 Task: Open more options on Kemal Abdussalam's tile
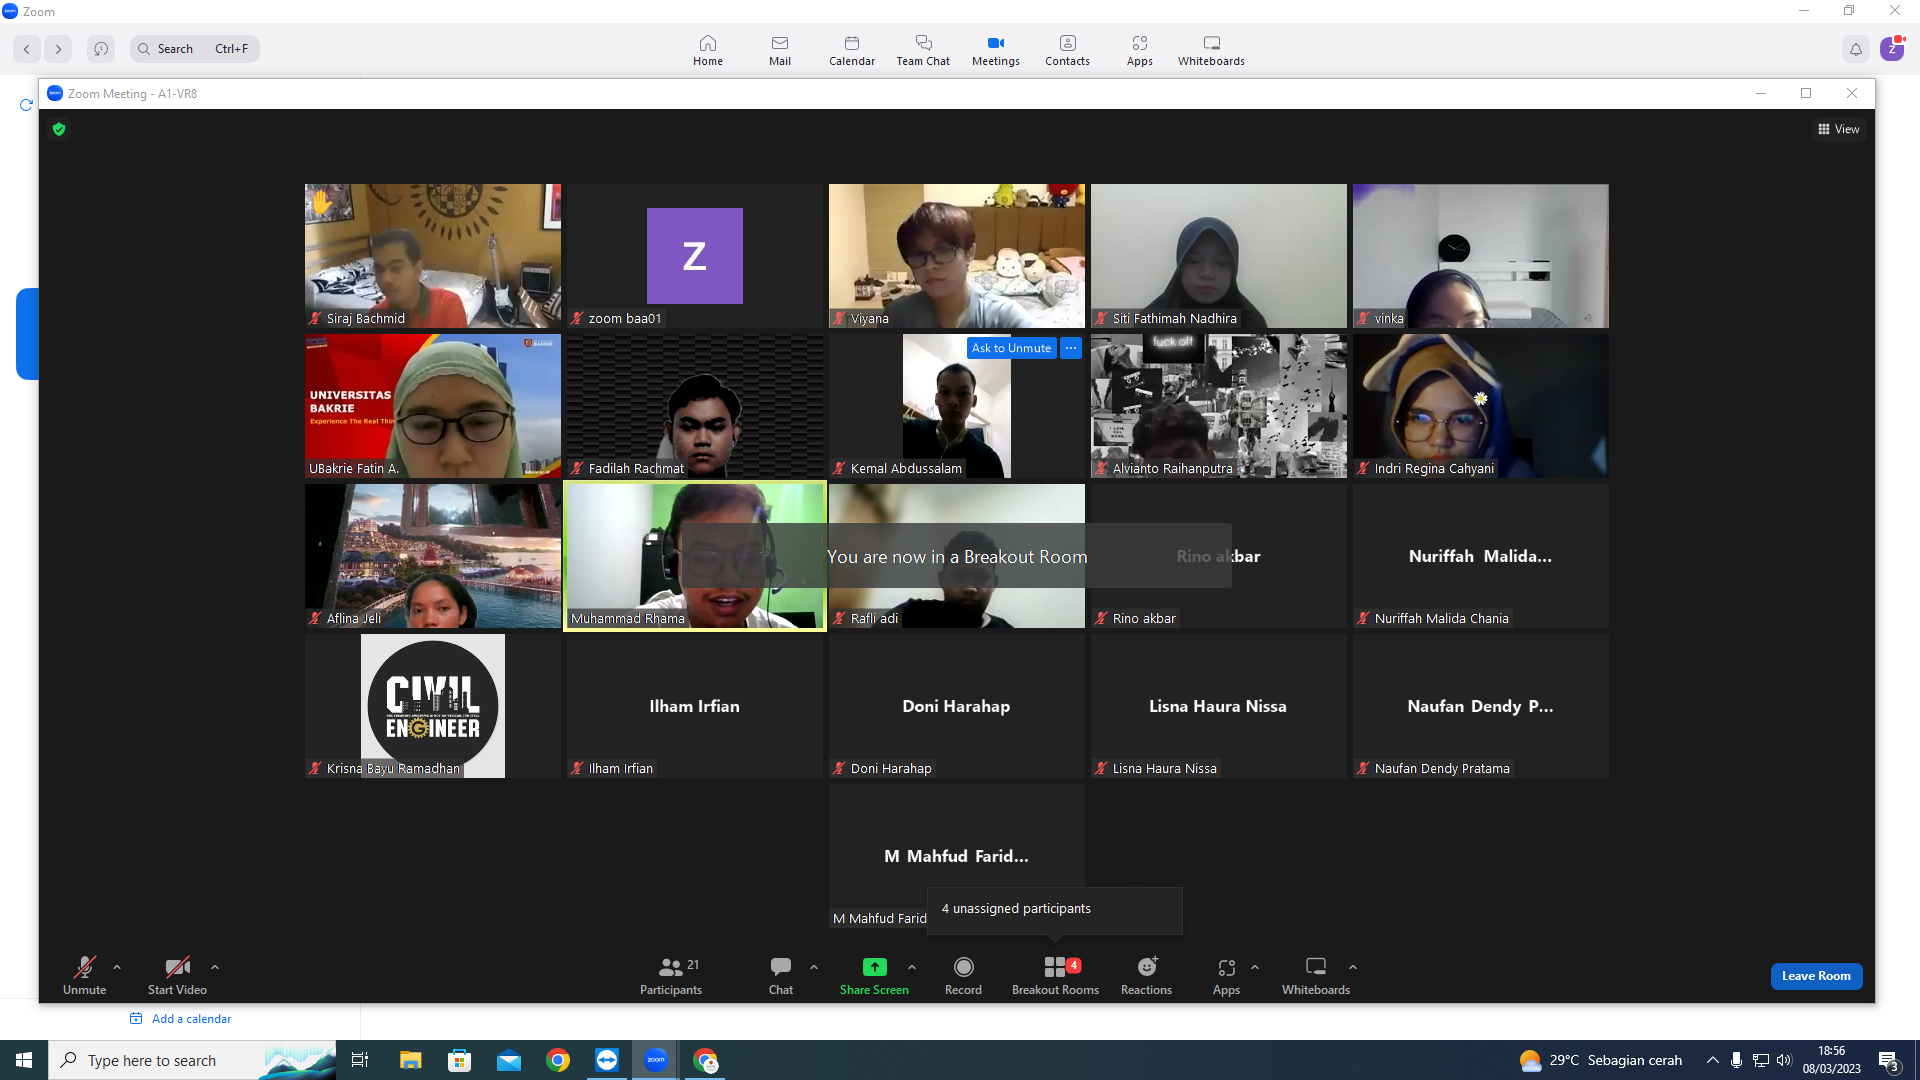[1071, 348]
